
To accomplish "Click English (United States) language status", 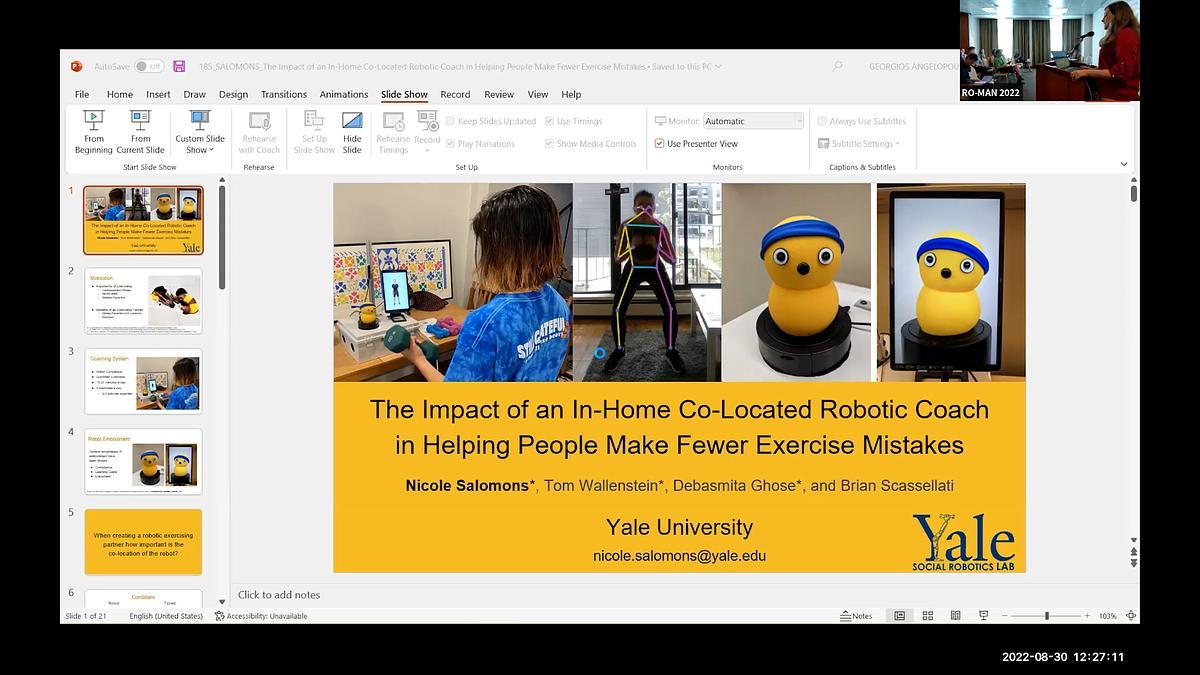I will click(166, 616).
